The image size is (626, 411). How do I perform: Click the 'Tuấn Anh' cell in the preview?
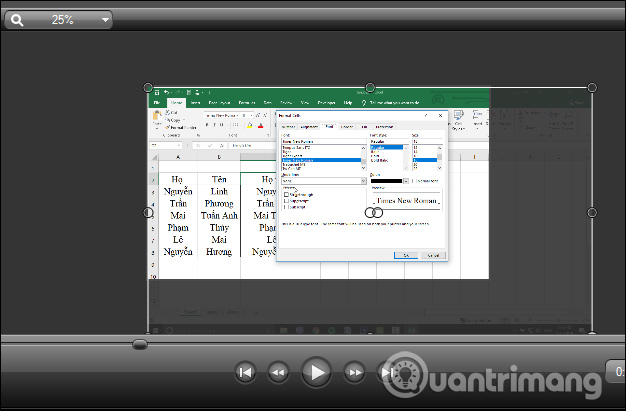[219, 216]
